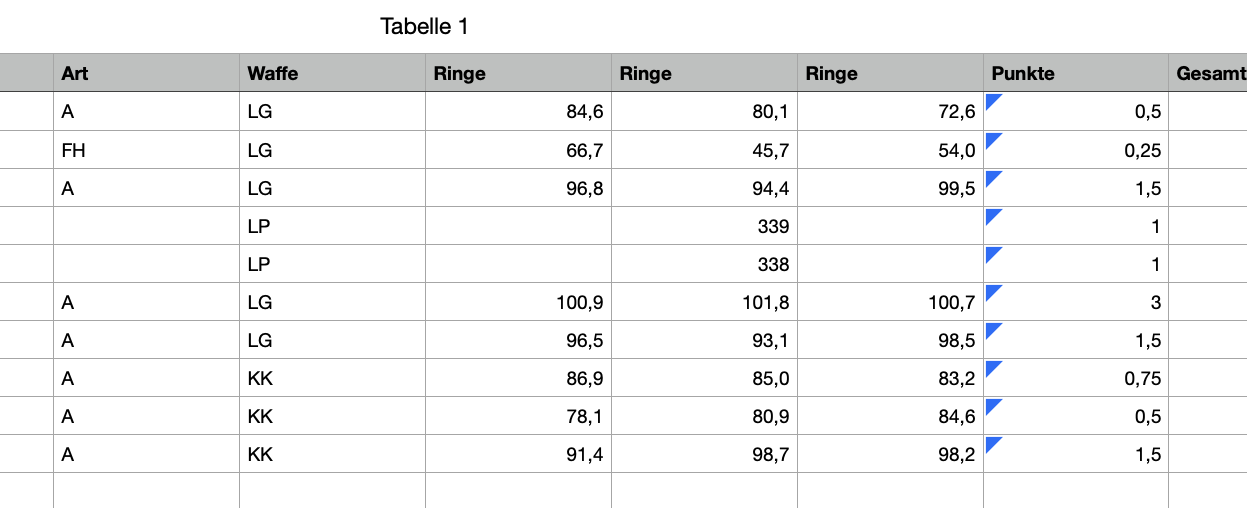Show comment flag in the row containing 96,8

pos(992,177)
